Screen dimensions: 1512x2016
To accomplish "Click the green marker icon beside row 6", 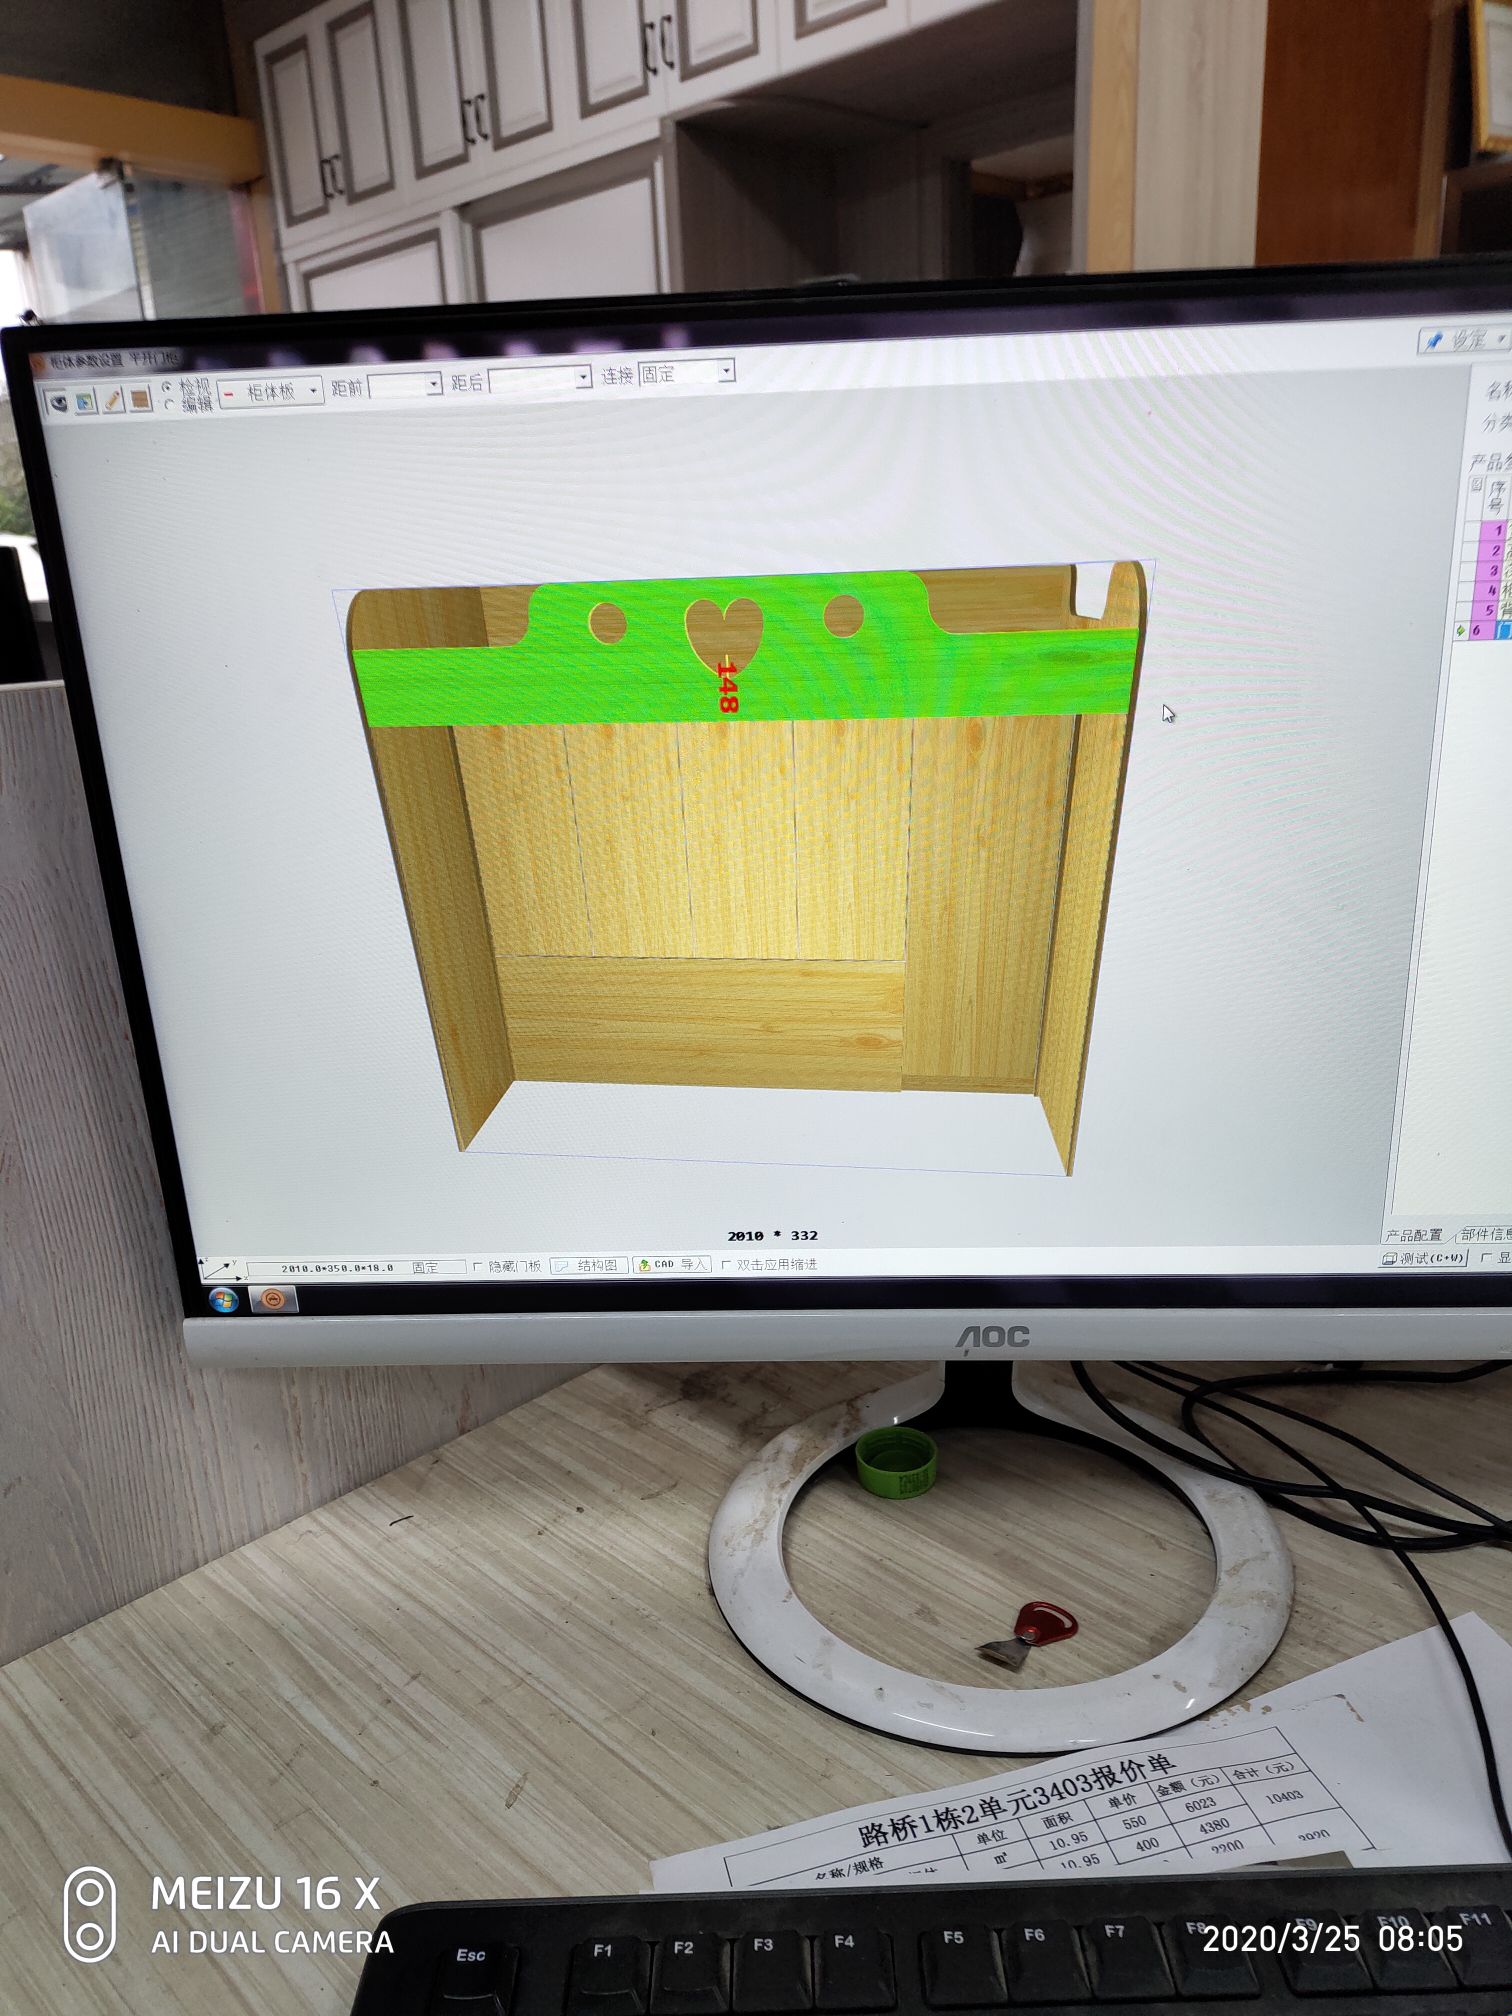I will tap(1461, 630).
